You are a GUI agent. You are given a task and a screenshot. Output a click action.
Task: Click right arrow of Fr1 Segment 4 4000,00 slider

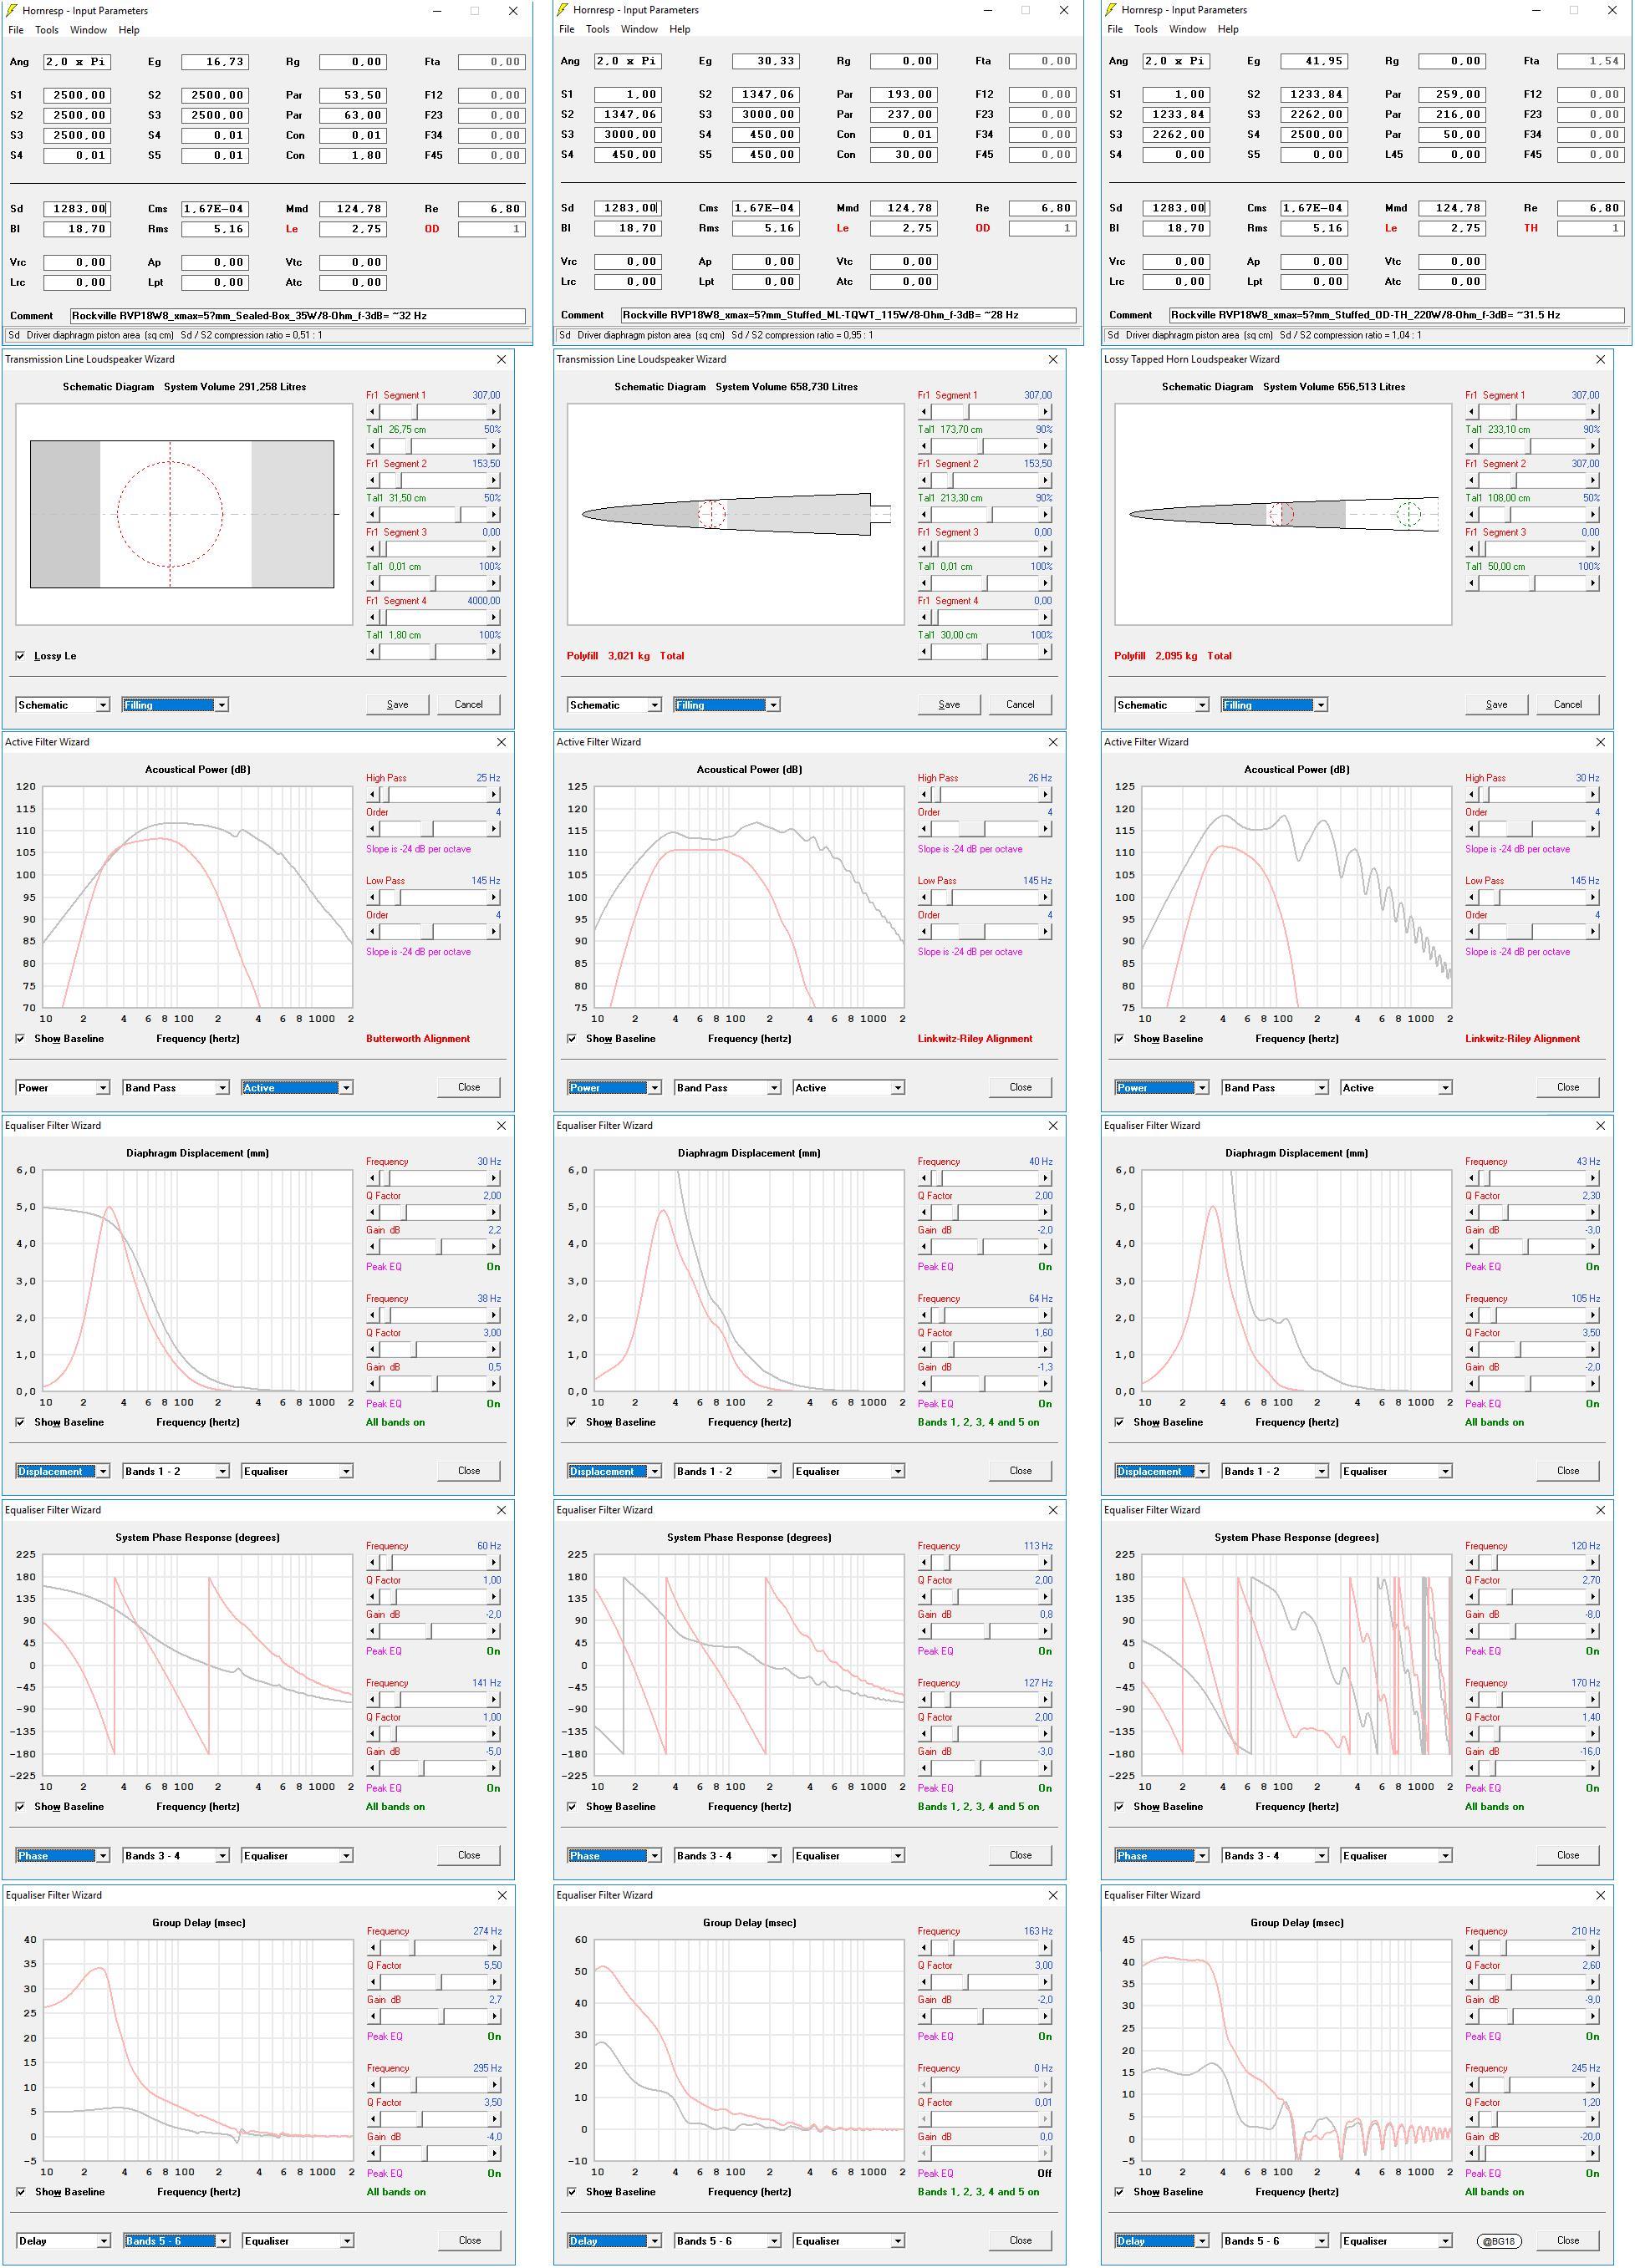(x=493, y=617)
